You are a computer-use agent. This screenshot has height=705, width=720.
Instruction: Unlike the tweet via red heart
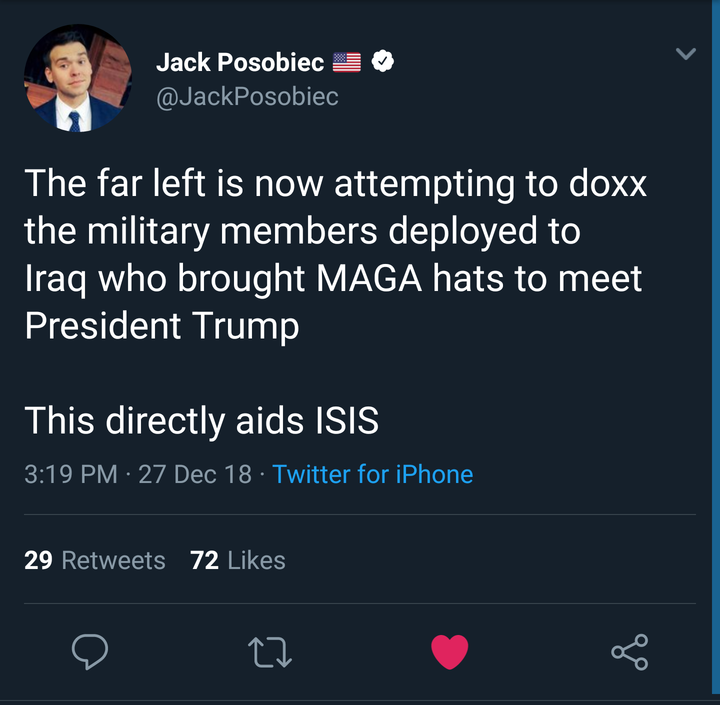point(450,652)
